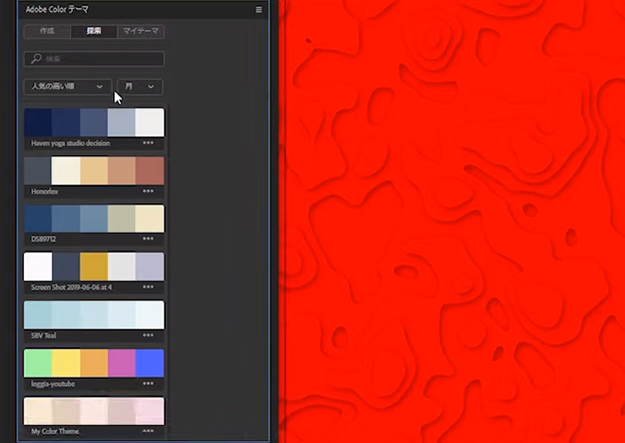Pick the magenta swatch in loggia-youtube theme

coord(122,362)
